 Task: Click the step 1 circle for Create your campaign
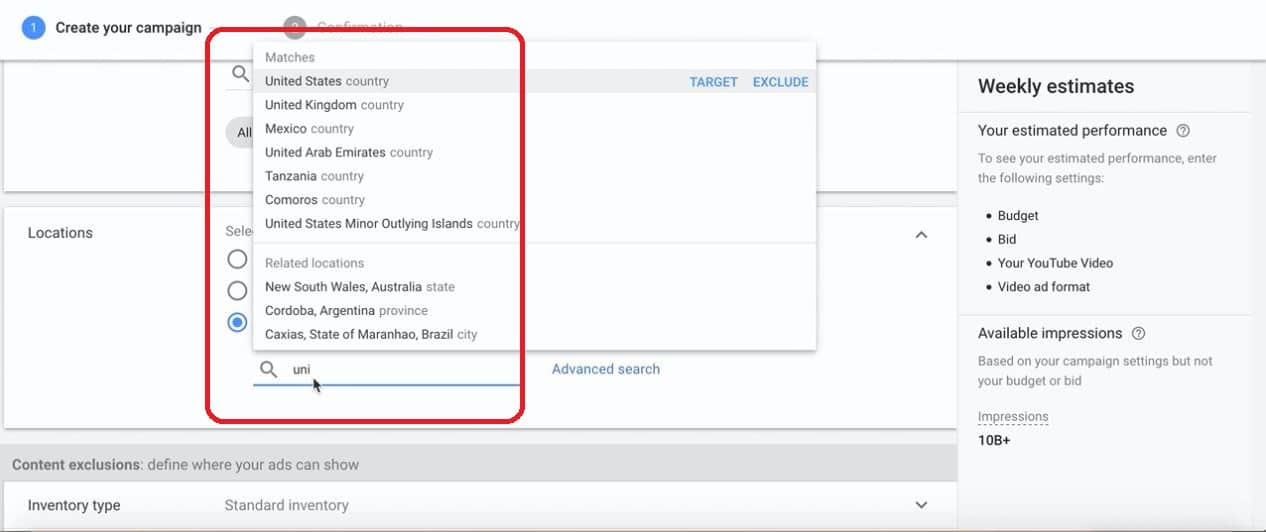(x=33, y=27)
